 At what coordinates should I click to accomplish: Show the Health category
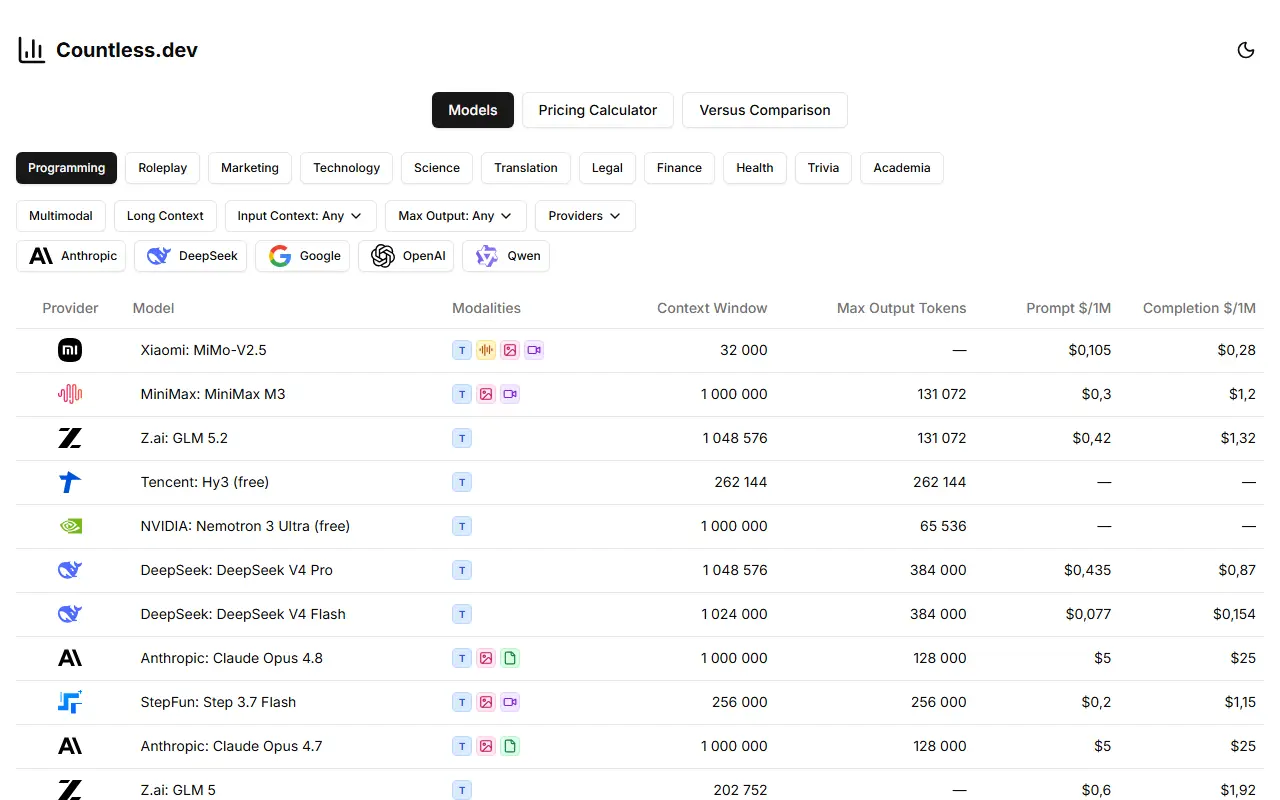coord(755,168)
